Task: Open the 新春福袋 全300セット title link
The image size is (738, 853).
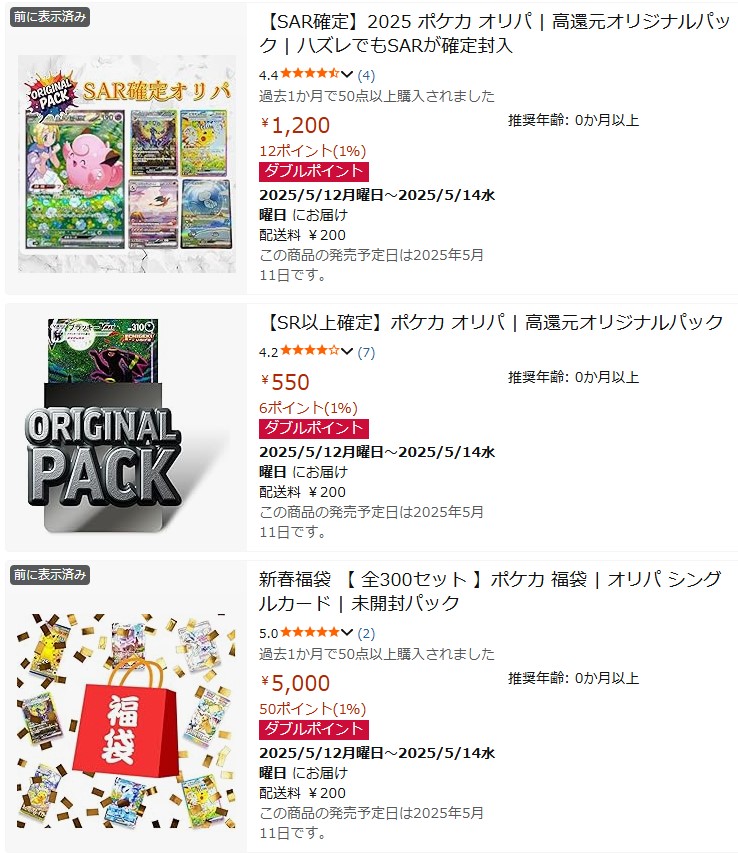Action: point(490,591)
